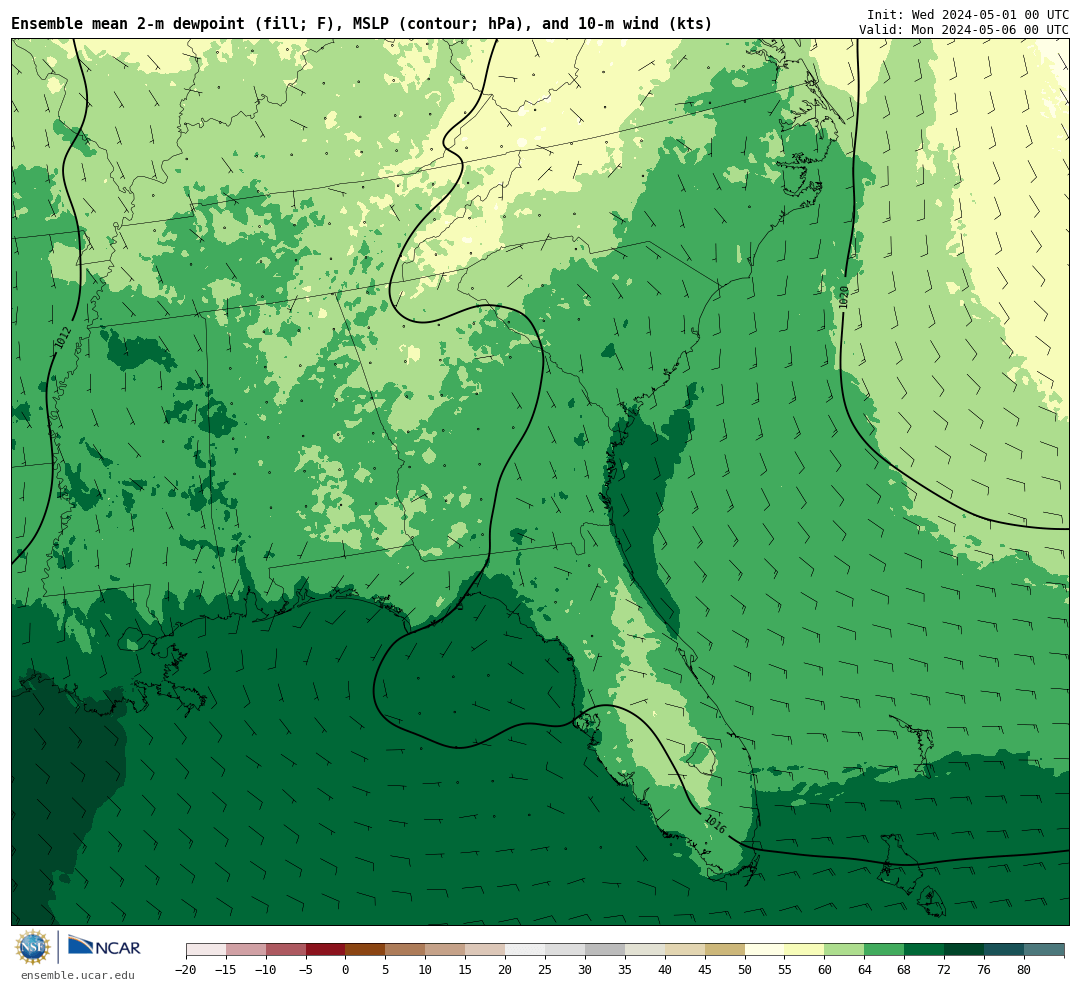Image resolution: width=1080 pixels, height=988 pixels.
Task: Click the Init: Wed 2024-05-01 00 UTC text
Action: (967, 14)
